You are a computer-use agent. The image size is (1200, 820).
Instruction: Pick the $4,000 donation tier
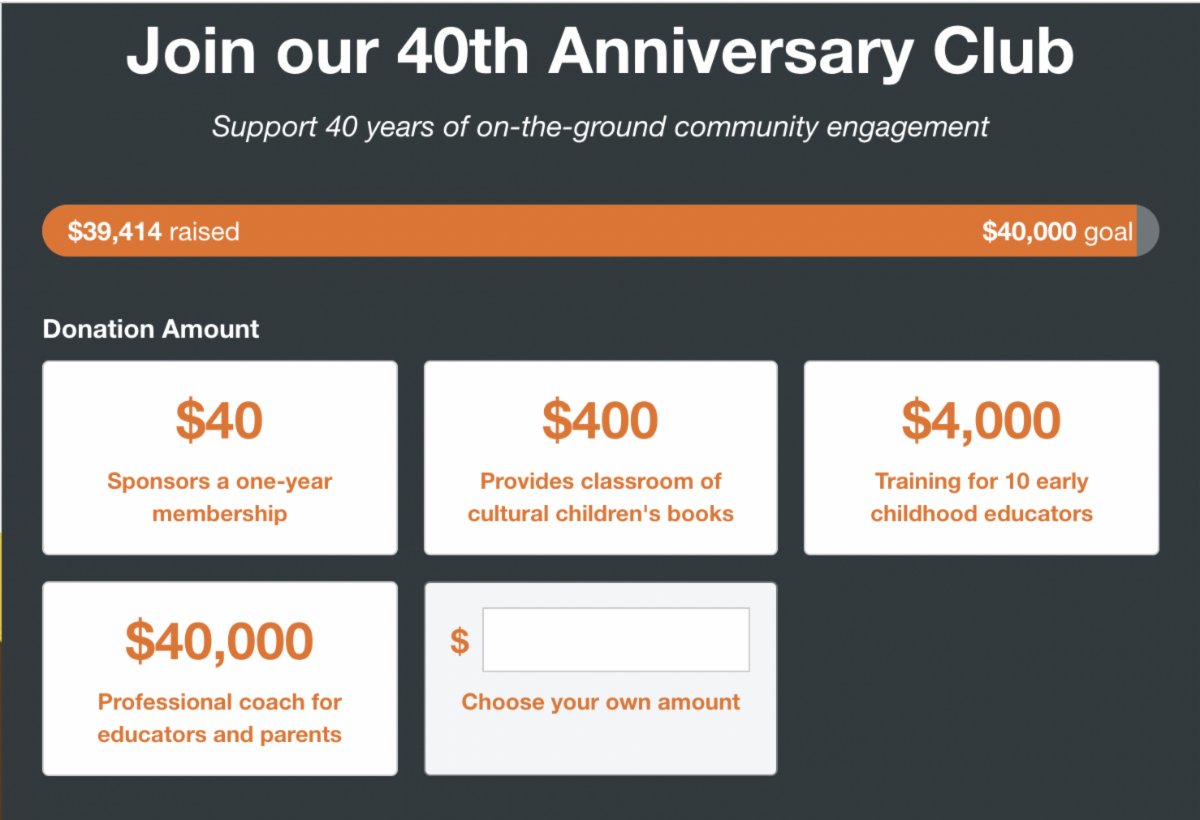click(981, 421)
